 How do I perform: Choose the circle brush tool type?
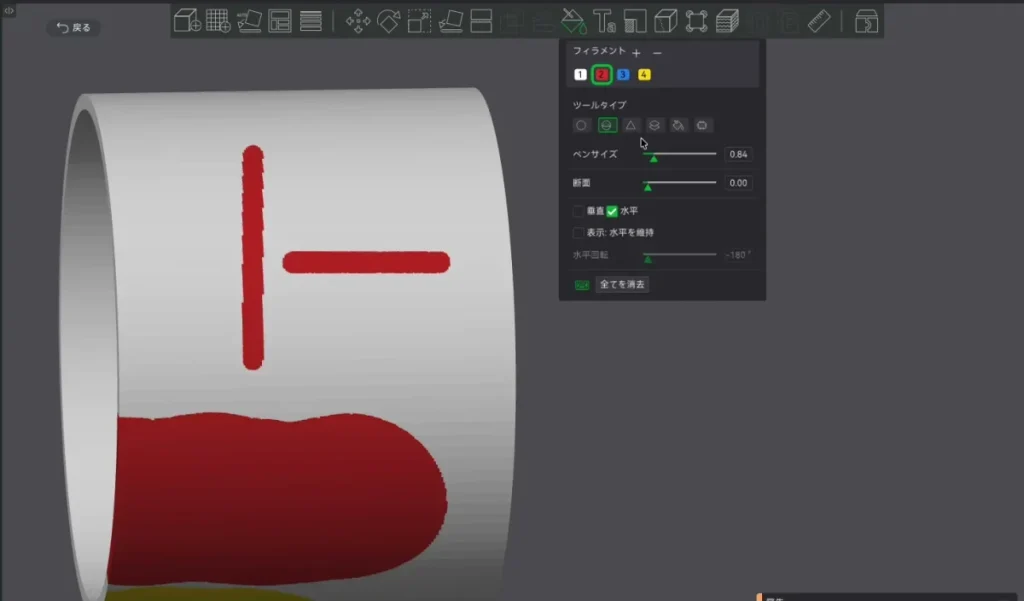click(x=581, y=125)
